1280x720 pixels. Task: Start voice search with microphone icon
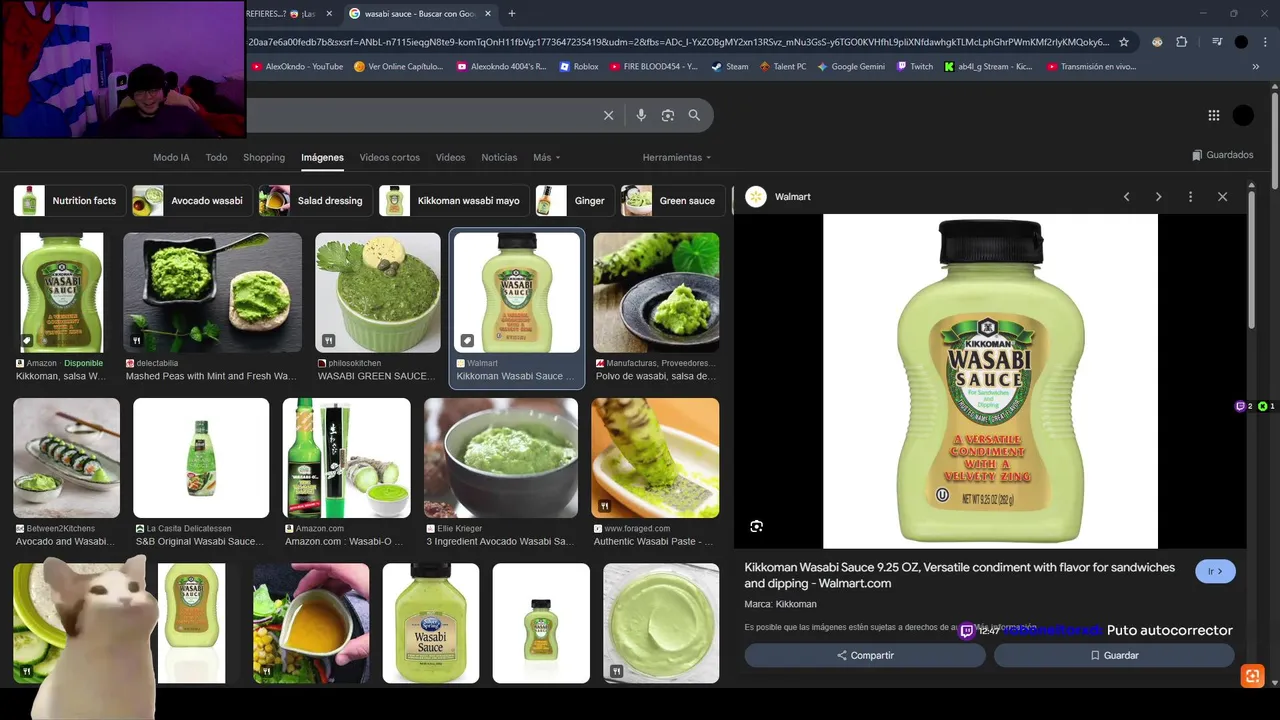tap(641, 115)
